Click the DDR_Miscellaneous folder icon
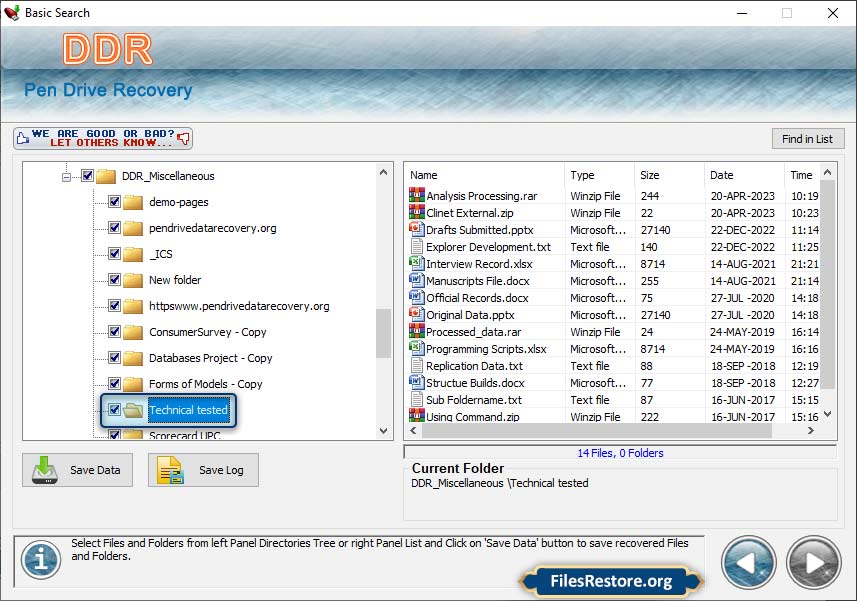 106,176
